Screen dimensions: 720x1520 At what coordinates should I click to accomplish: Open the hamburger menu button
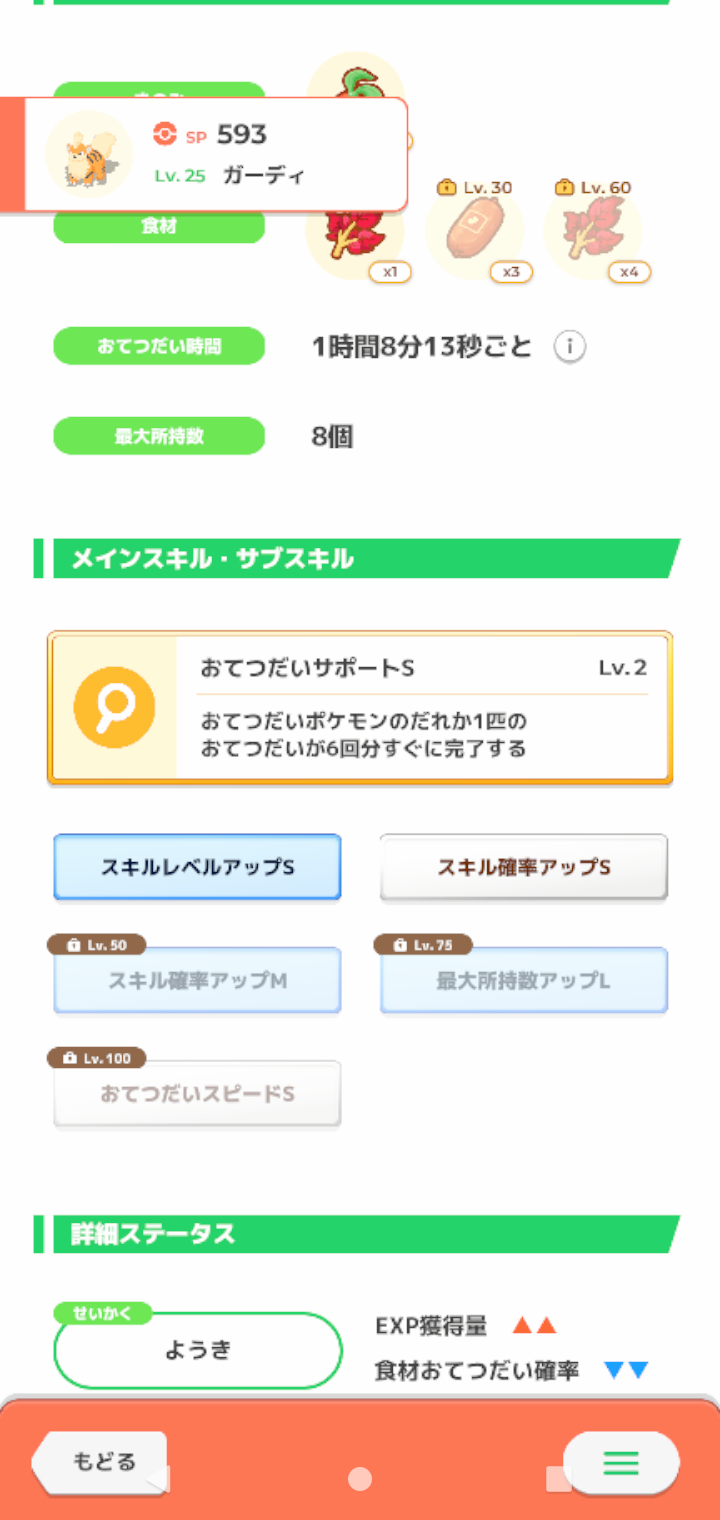coord(620,1464)
